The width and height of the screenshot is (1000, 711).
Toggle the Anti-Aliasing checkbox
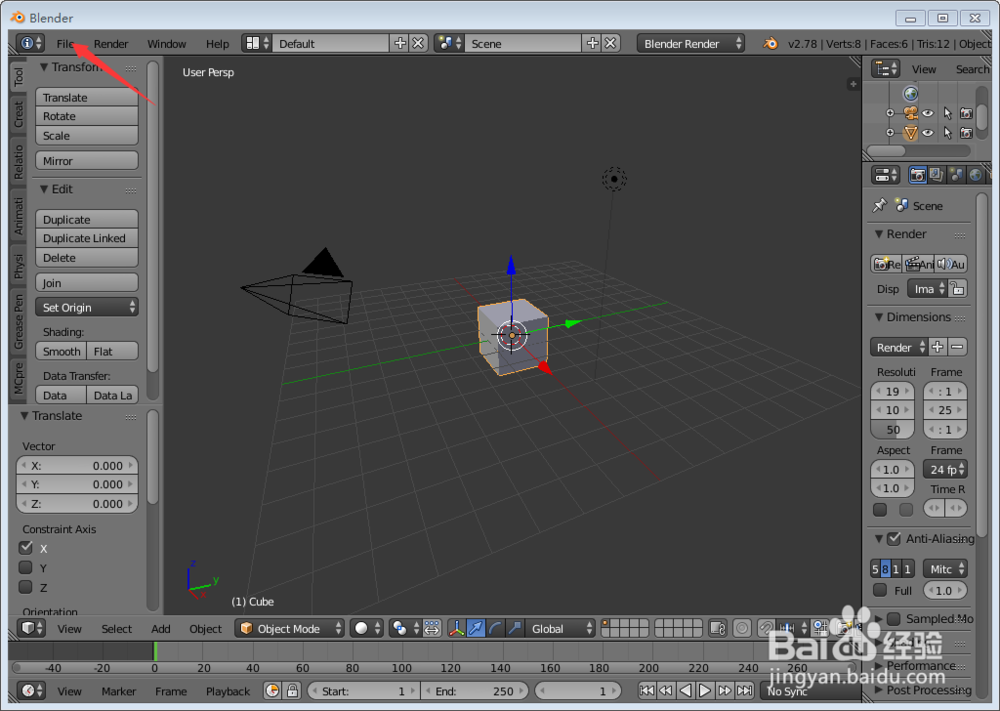pyautogui.click(x=894, y=538)
